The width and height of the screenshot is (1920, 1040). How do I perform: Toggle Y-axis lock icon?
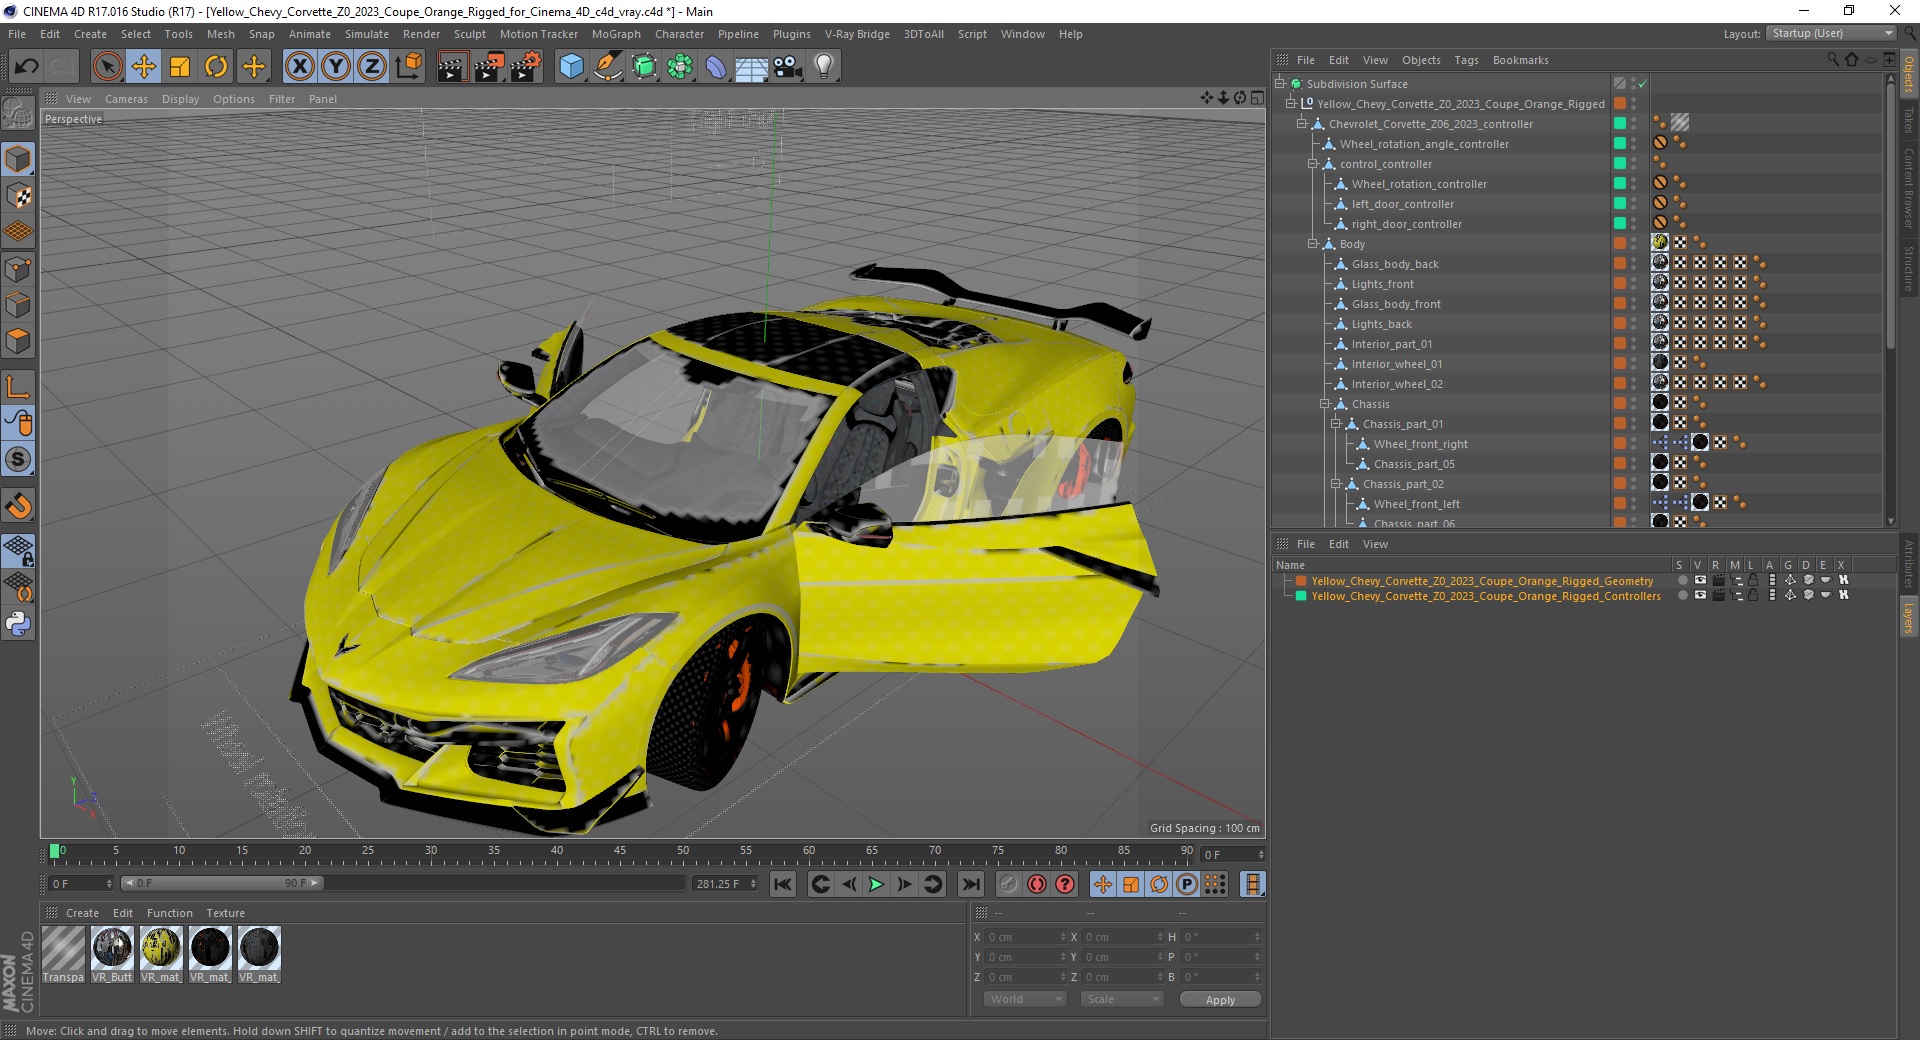(336, 67)
